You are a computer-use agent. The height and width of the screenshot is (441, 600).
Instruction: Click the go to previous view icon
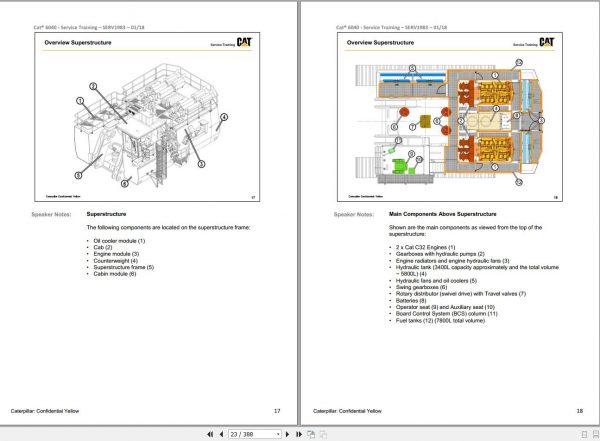pos(311,434)
